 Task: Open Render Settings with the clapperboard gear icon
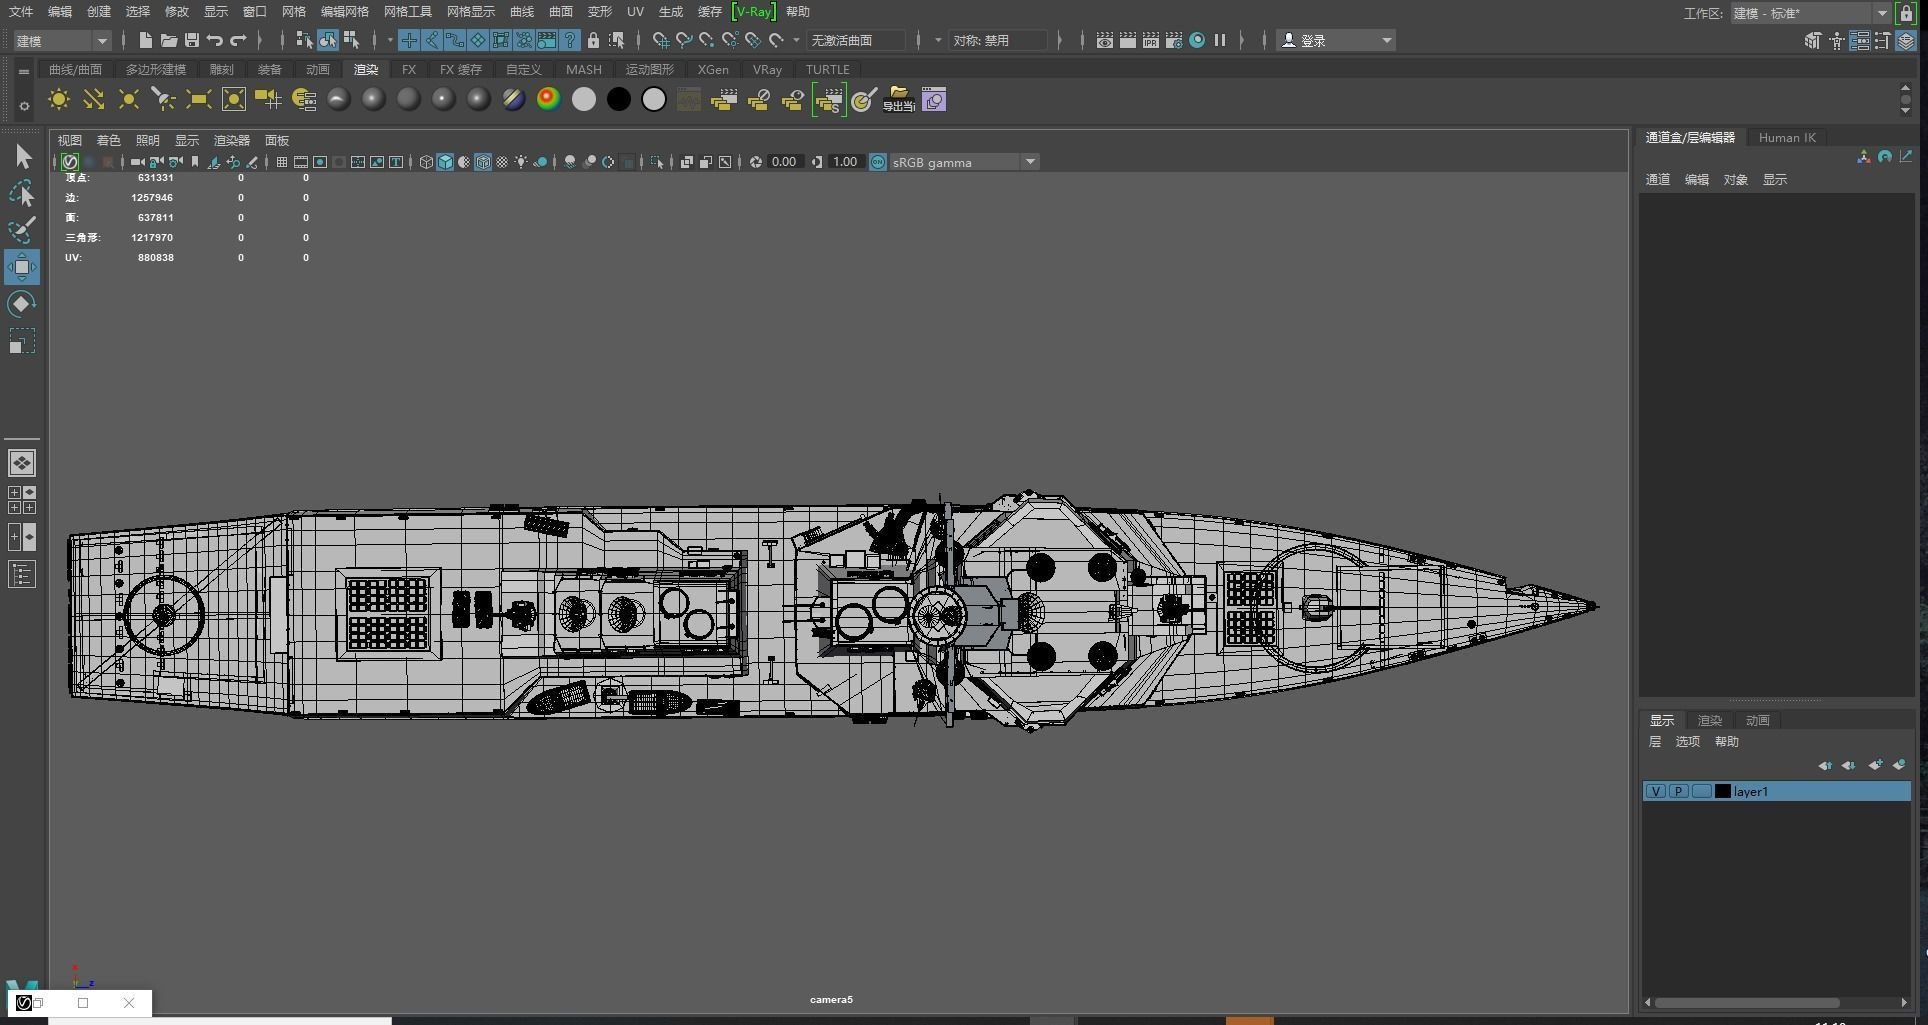(1174, 40)
